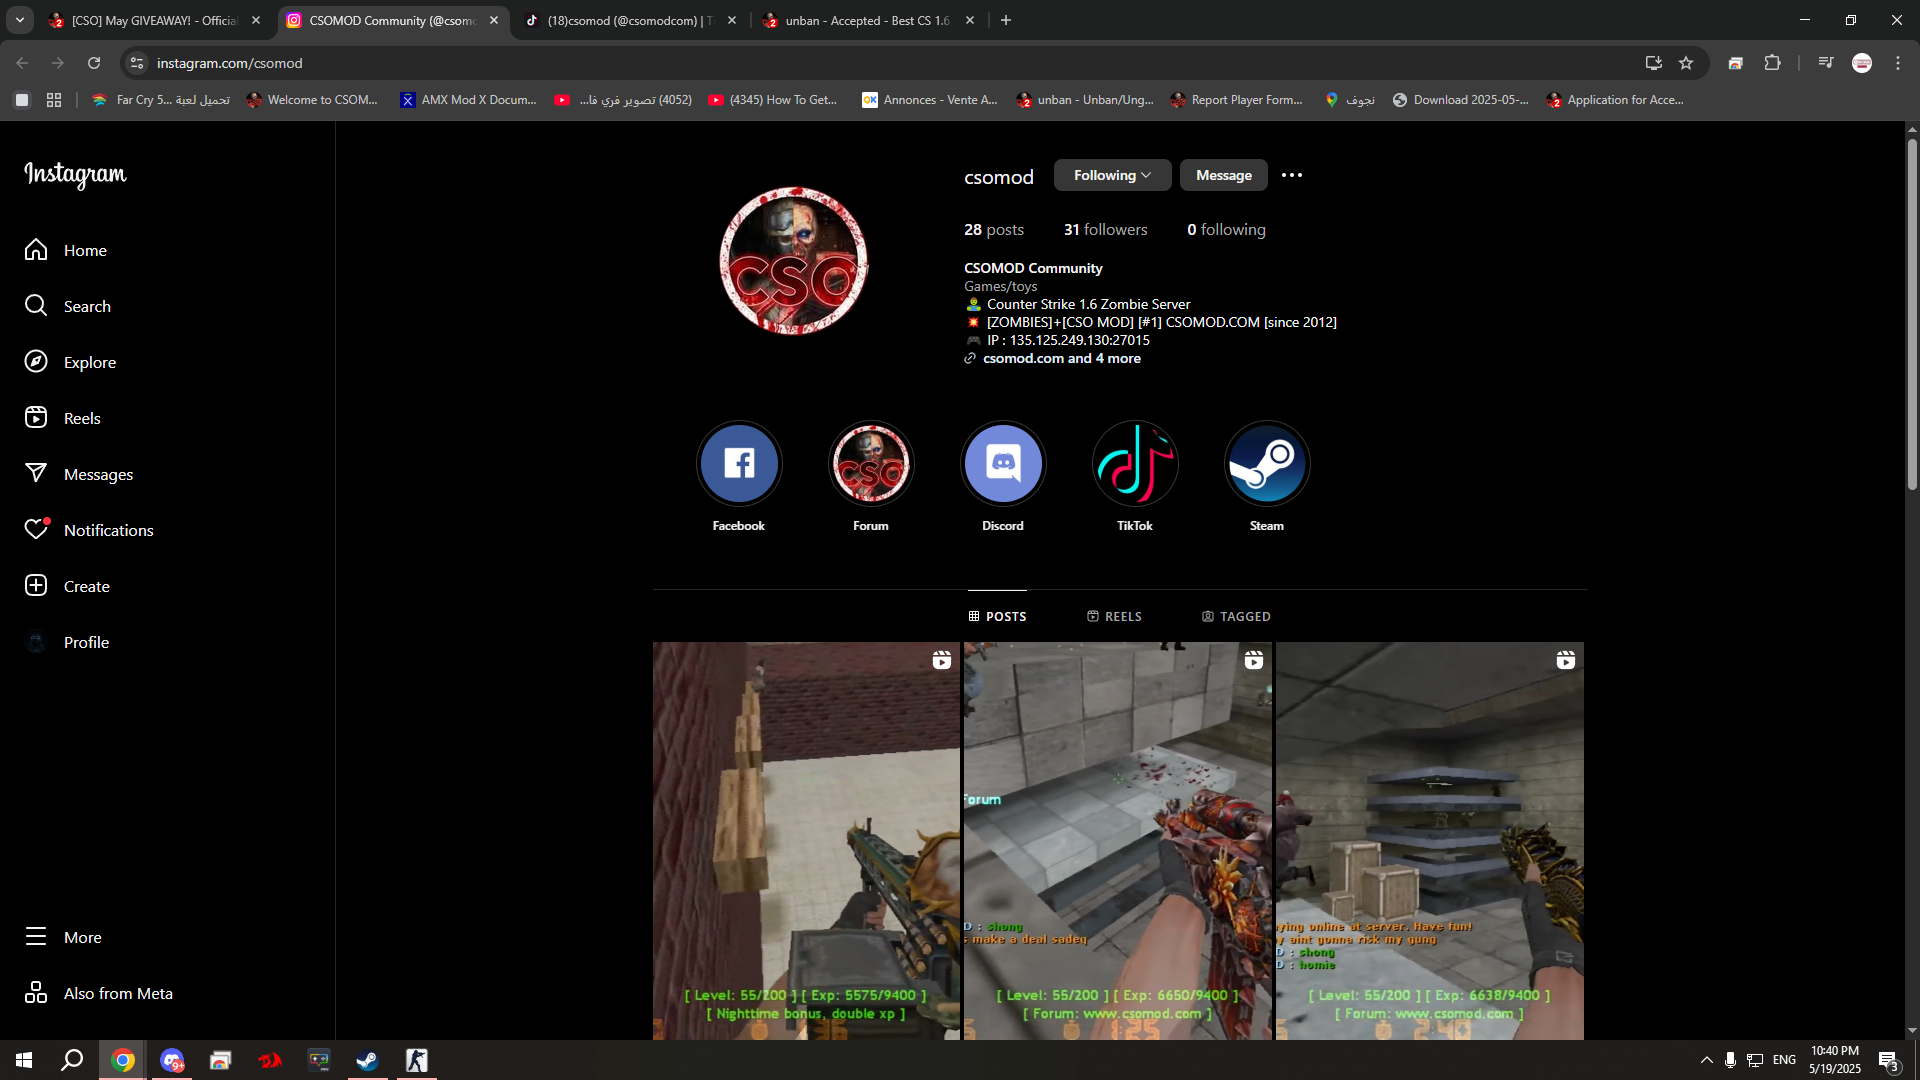Screen dimensions: 1920x1080
Task: Open the Facebook story highlight
Action: tap(739, 464)
